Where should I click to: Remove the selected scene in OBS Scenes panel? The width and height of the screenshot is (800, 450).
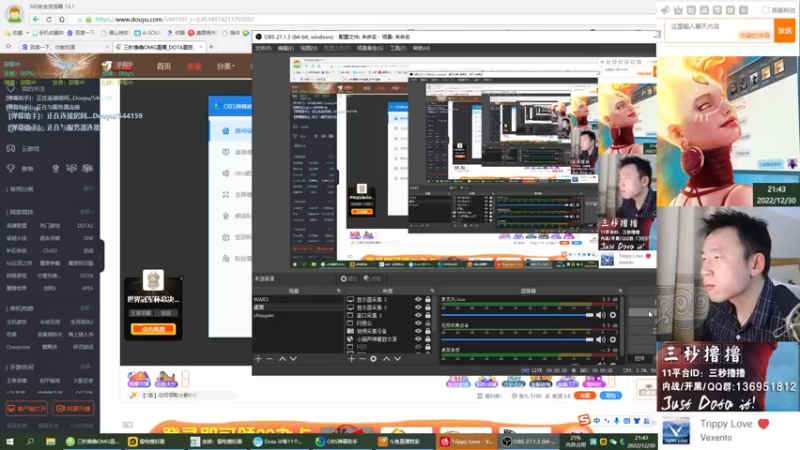[x=269, y=359]
